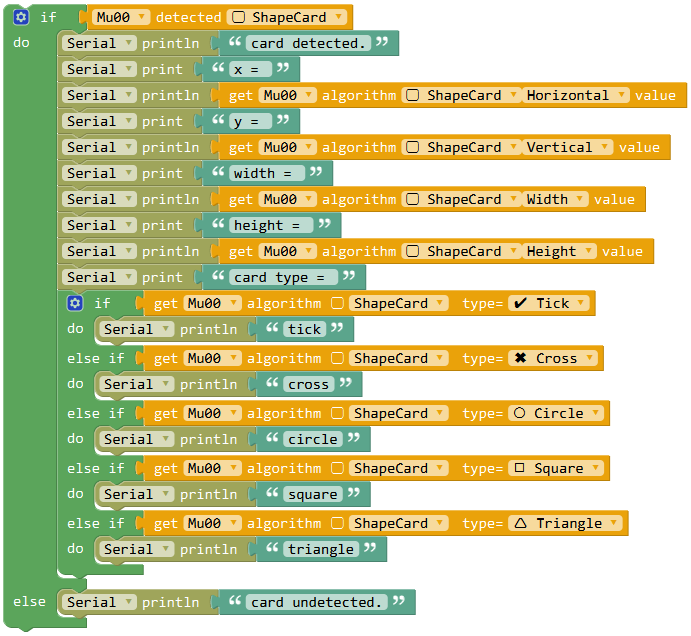Click card icon in Tick type row

pos(338,303)
